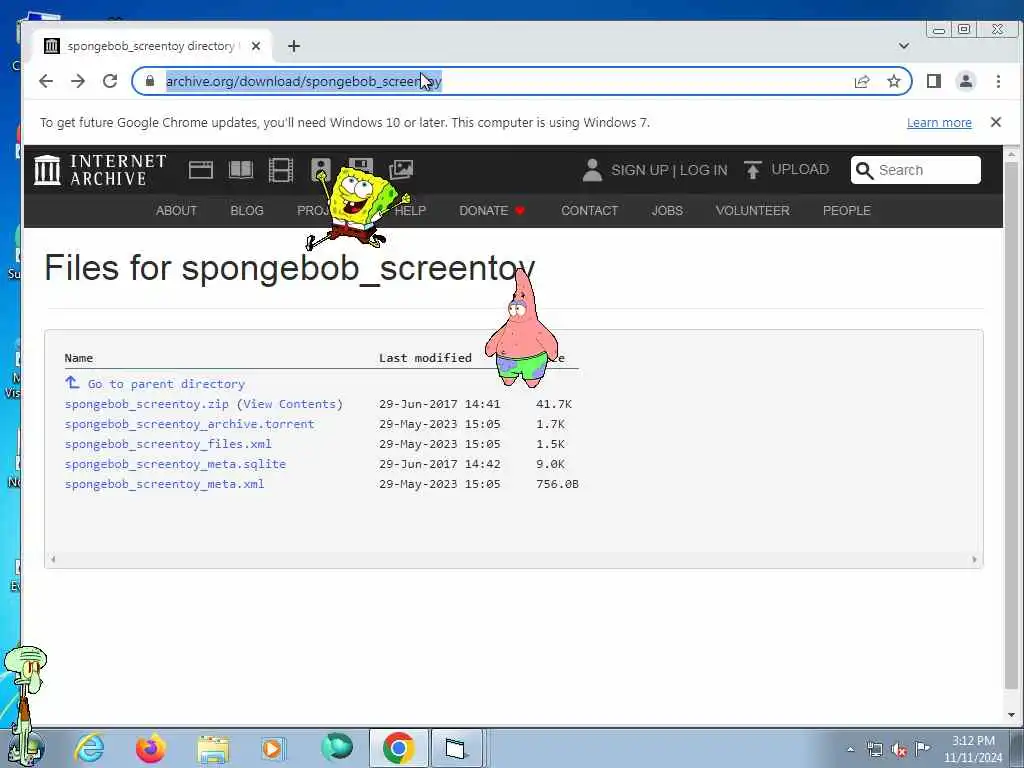Go back with the browser Back arrow
Viewport: 1024px width, 768px height.
(46, 81)
